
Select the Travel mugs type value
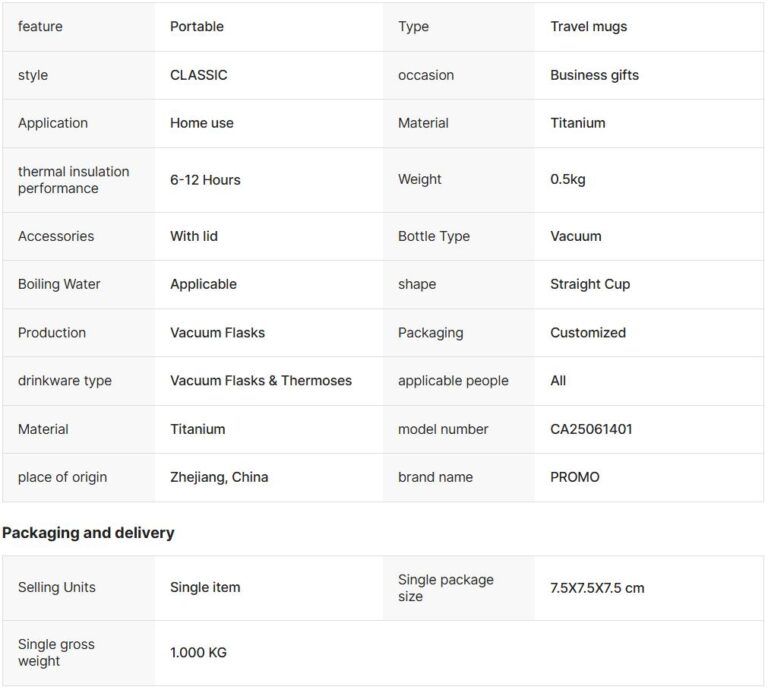coord(588,26)
